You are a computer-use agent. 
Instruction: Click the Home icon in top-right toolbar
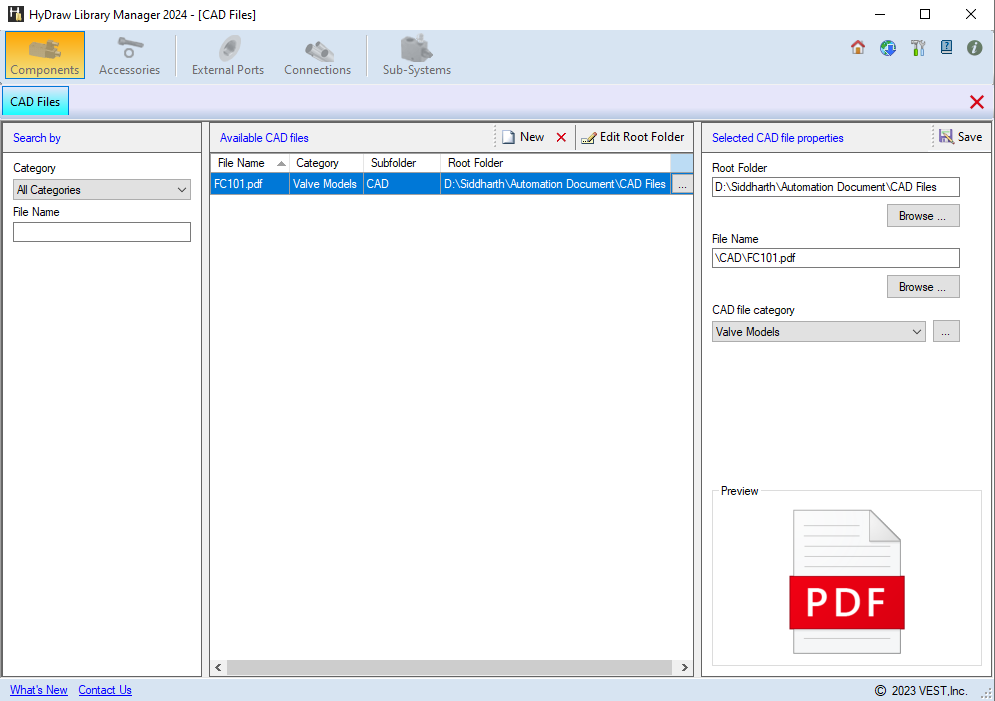point(858,48)
